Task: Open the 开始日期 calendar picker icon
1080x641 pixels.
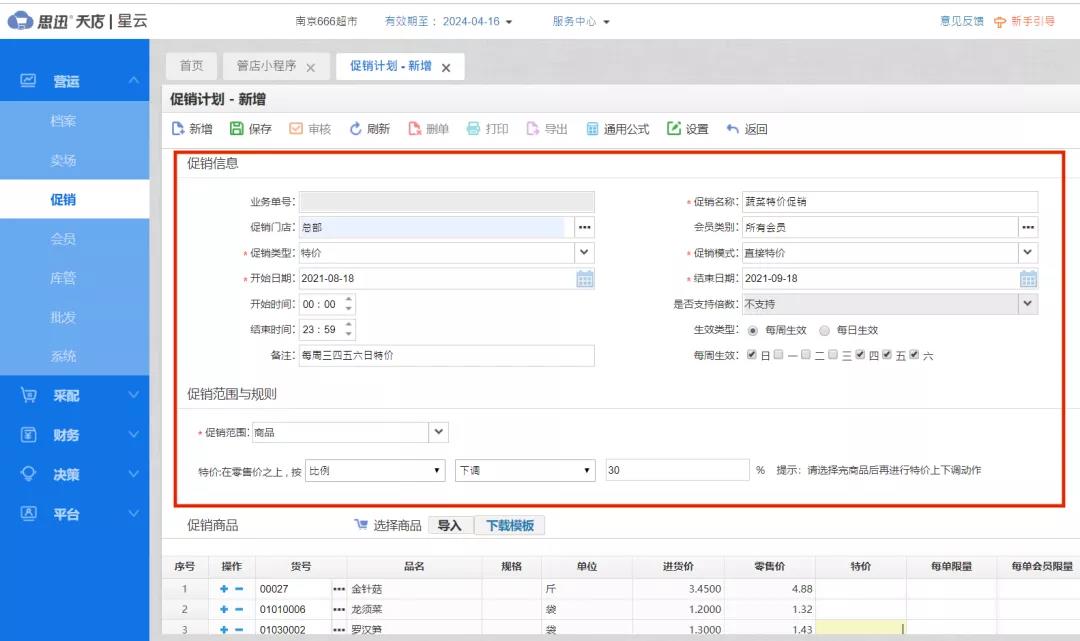Action: coord(587,278)
